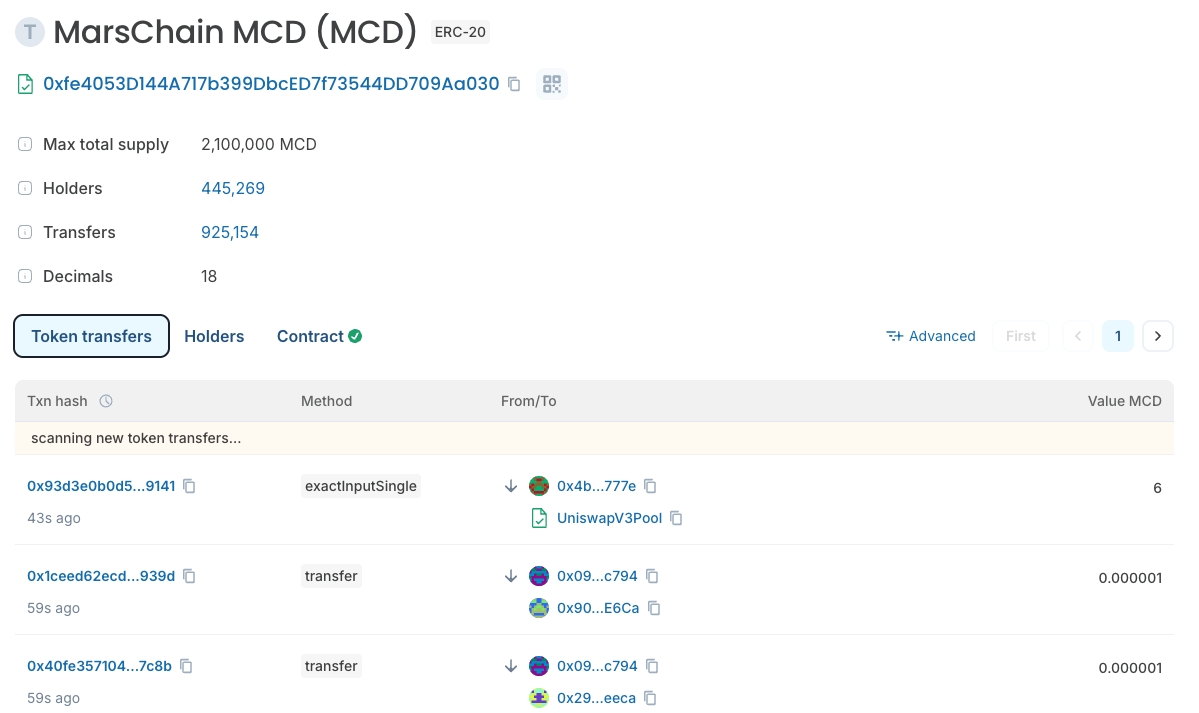Open the 445,269 holders link
This screenshot has width=1199, height=713.
point(233,188)
